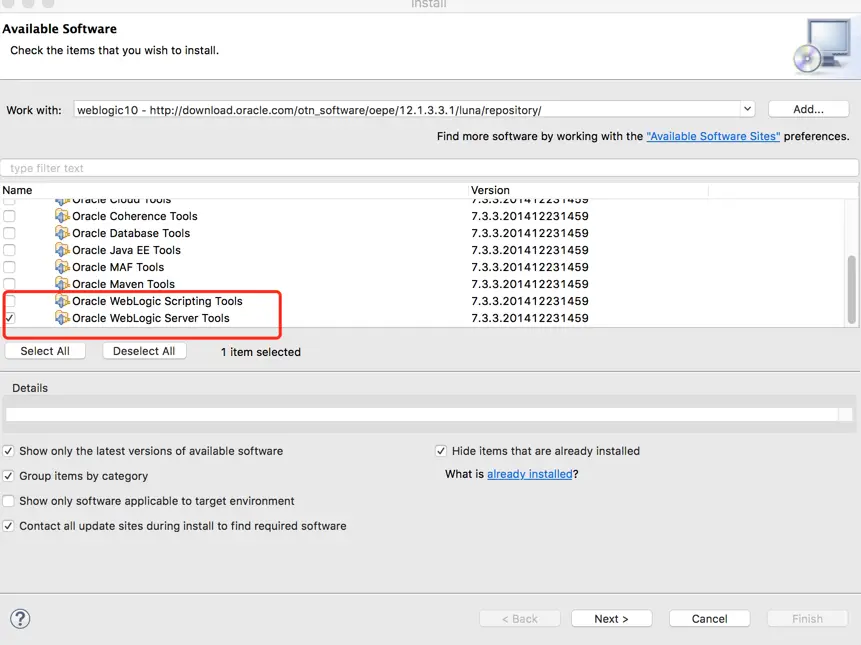Select the Oracle Database Tools row text
Viewport: 861px width, 645px height.
131,233
